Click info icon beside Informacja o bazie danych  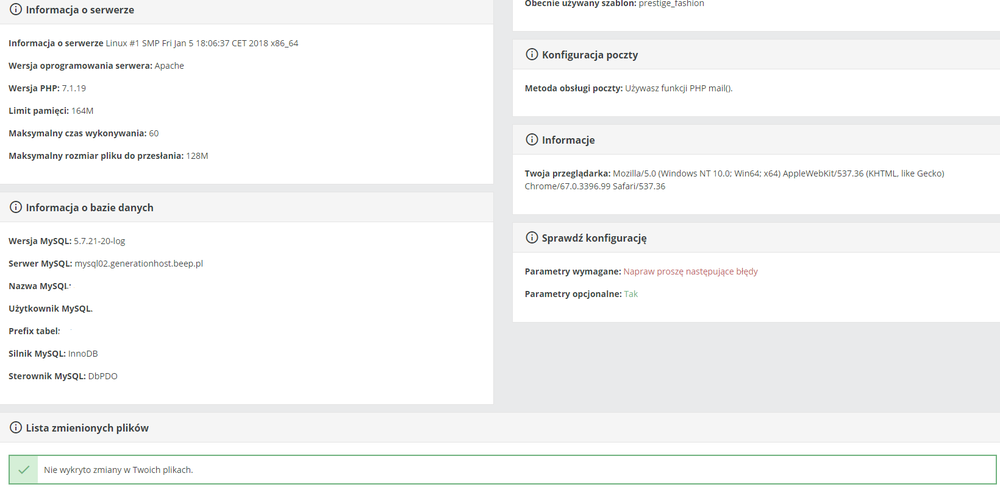click(x=15, y=207)
